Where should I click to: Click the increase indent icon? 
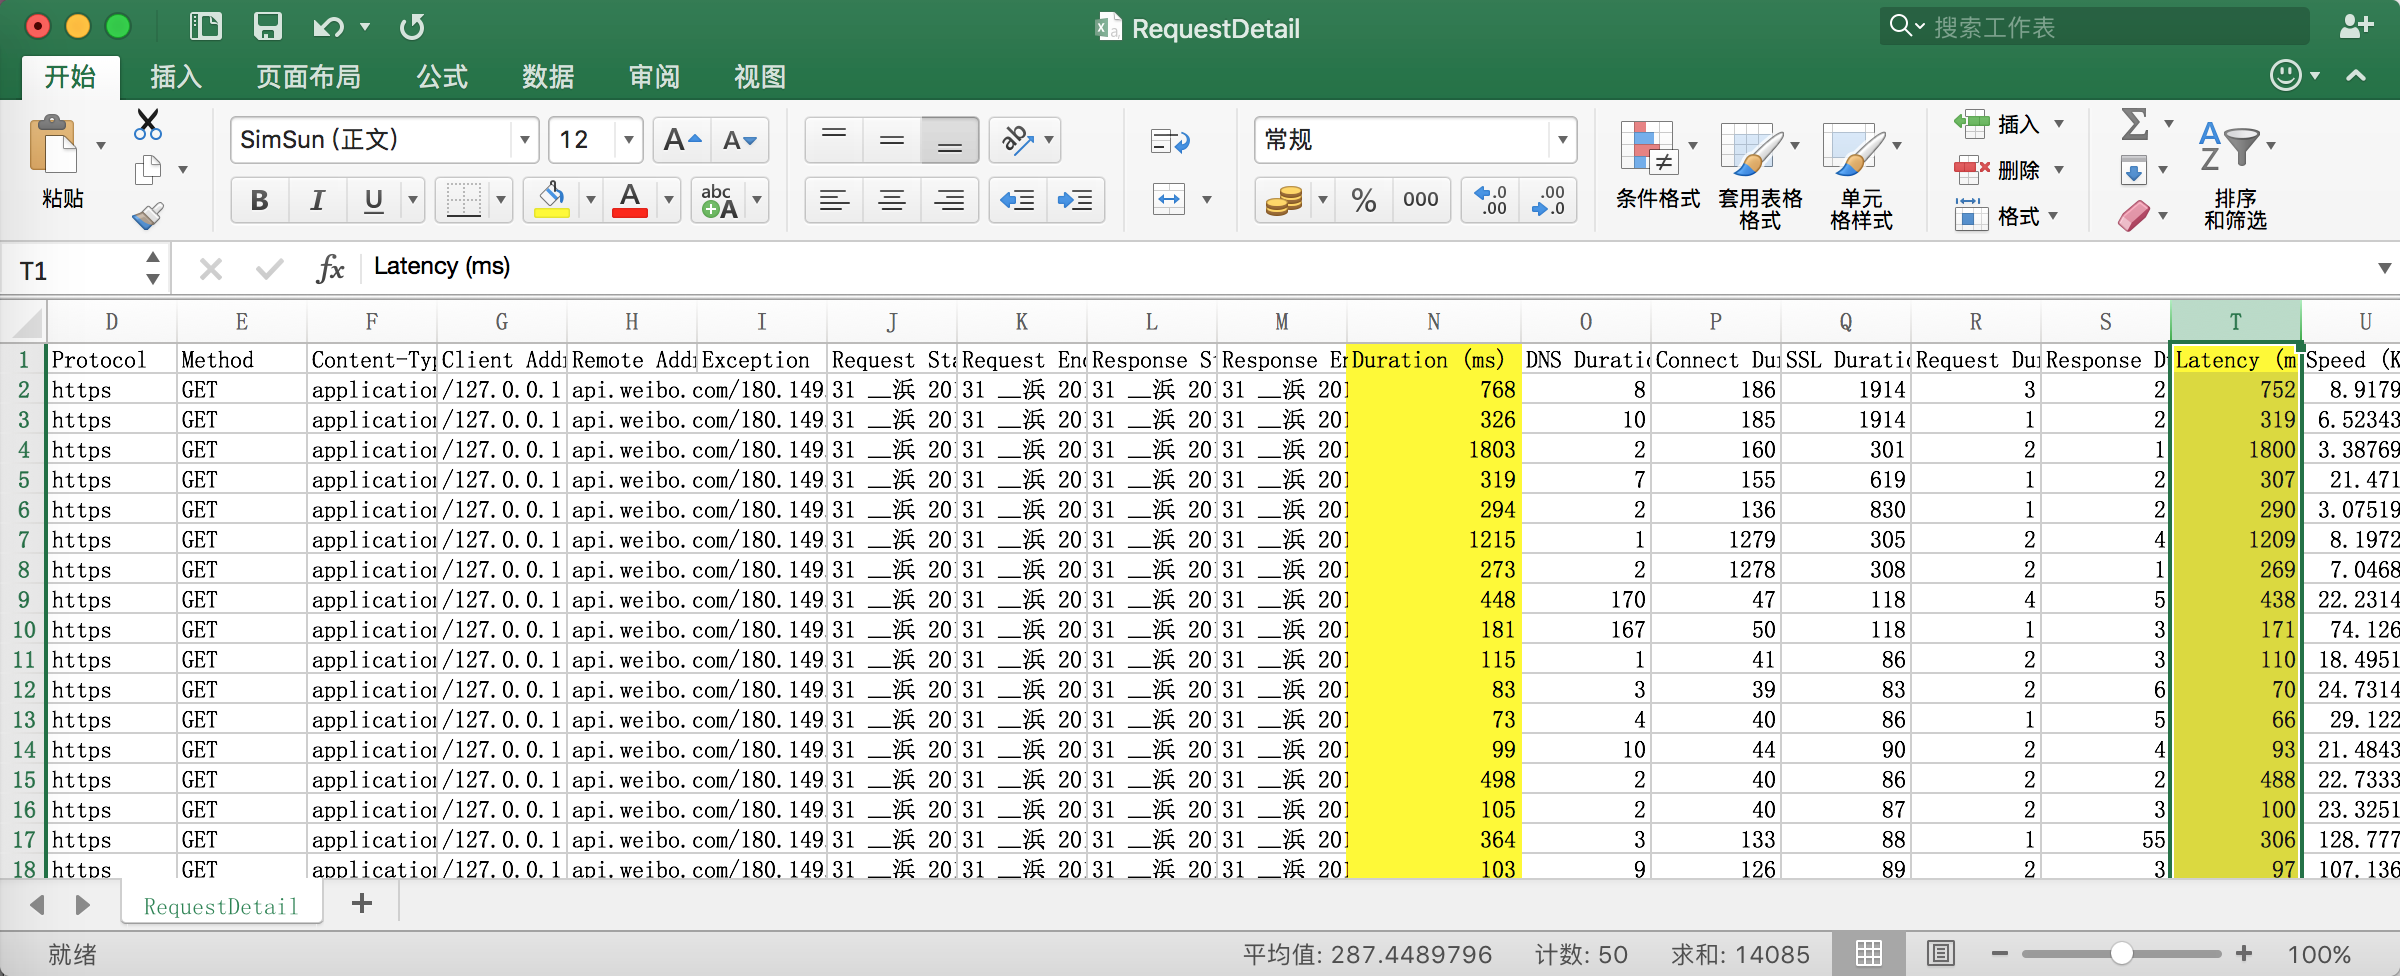coord(1075,200)
